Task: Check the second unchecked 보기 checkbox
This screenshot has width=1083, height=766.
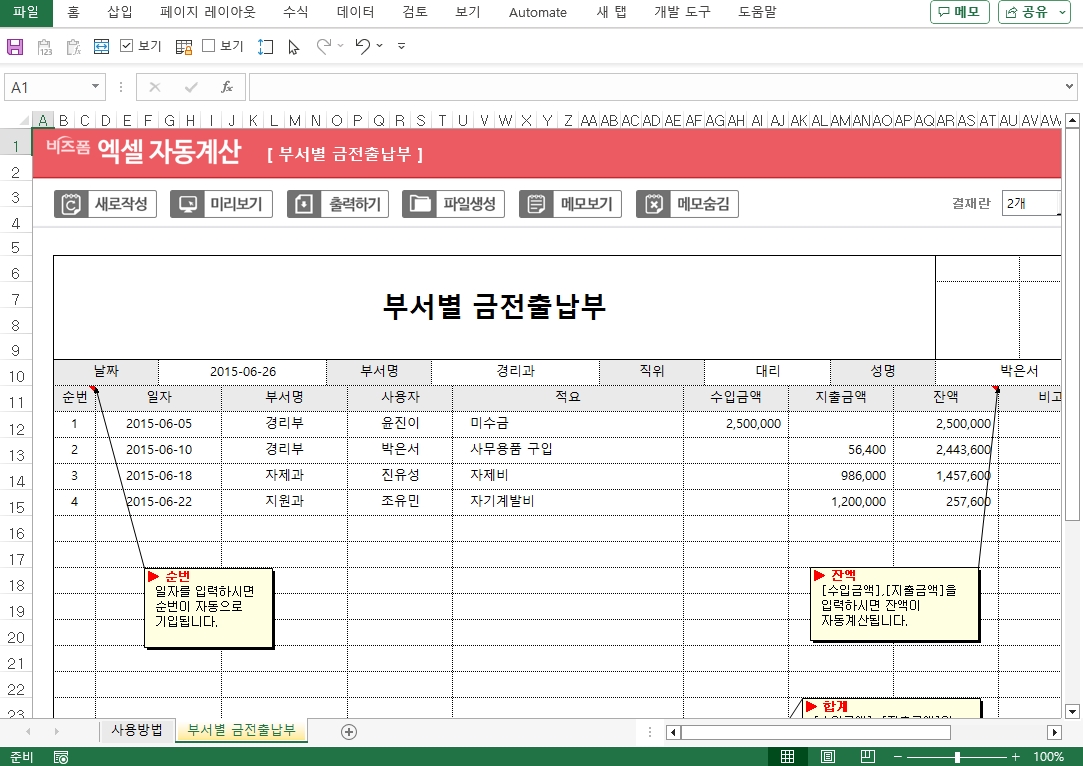Action: (209, 46)
